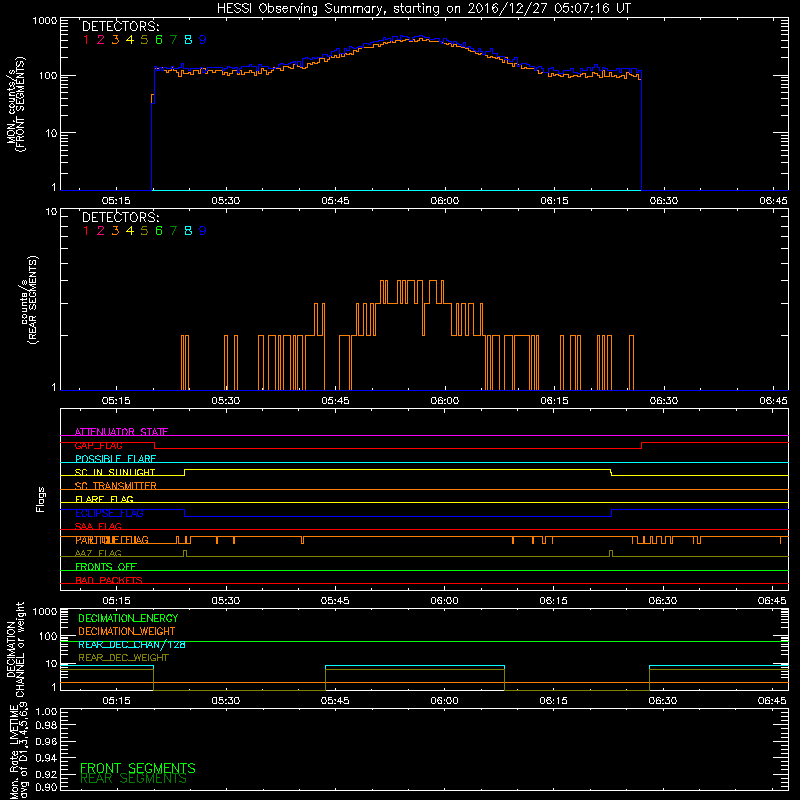
Task: Click the DECIMATION_WEIGHT legend label
Action: point(127,632)
